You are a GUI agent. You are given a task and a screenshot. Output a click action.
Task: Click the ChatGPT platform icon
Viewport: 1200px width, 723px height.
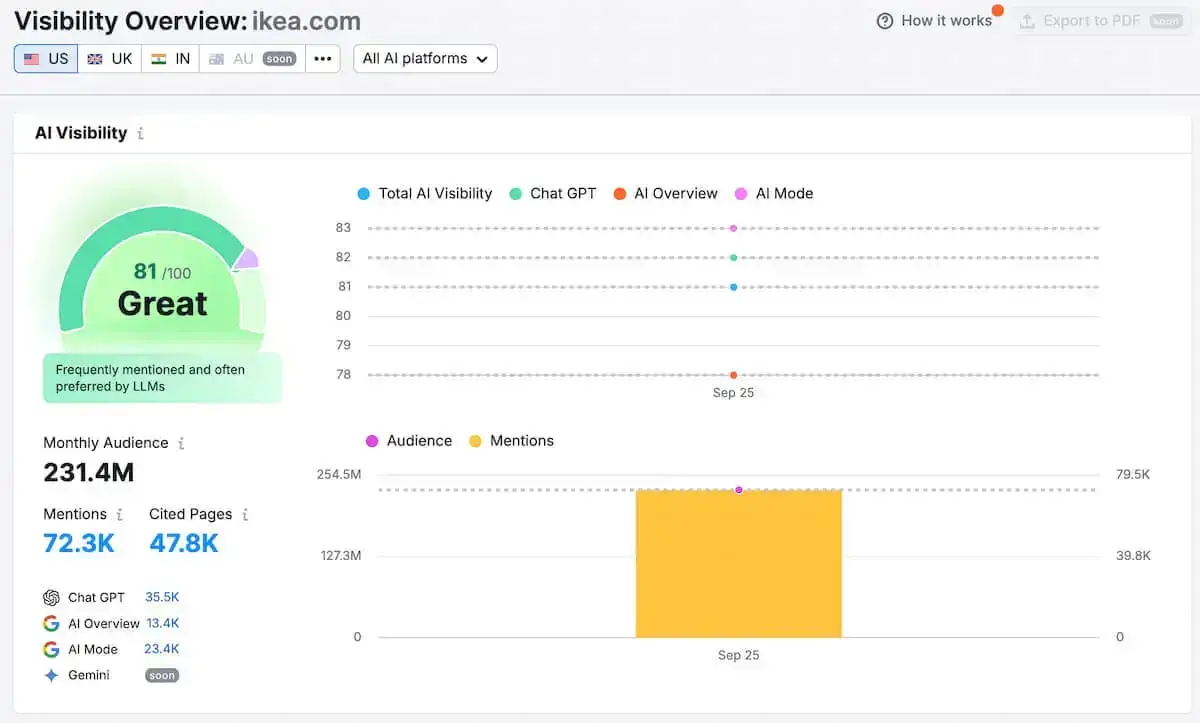point(53,597)
